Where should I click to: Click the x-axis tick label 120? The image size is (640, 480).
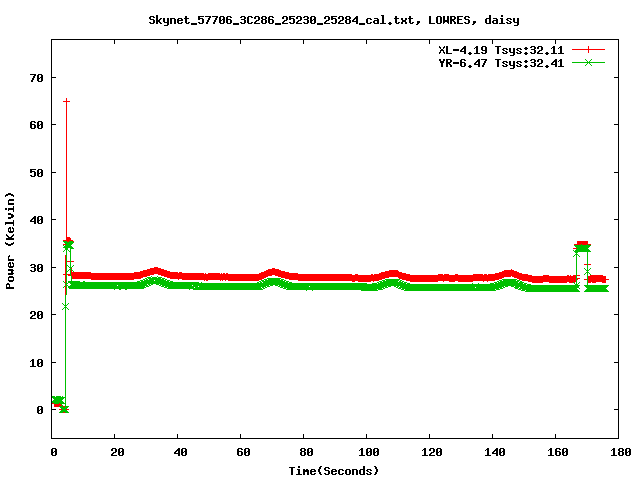(432, 452)
